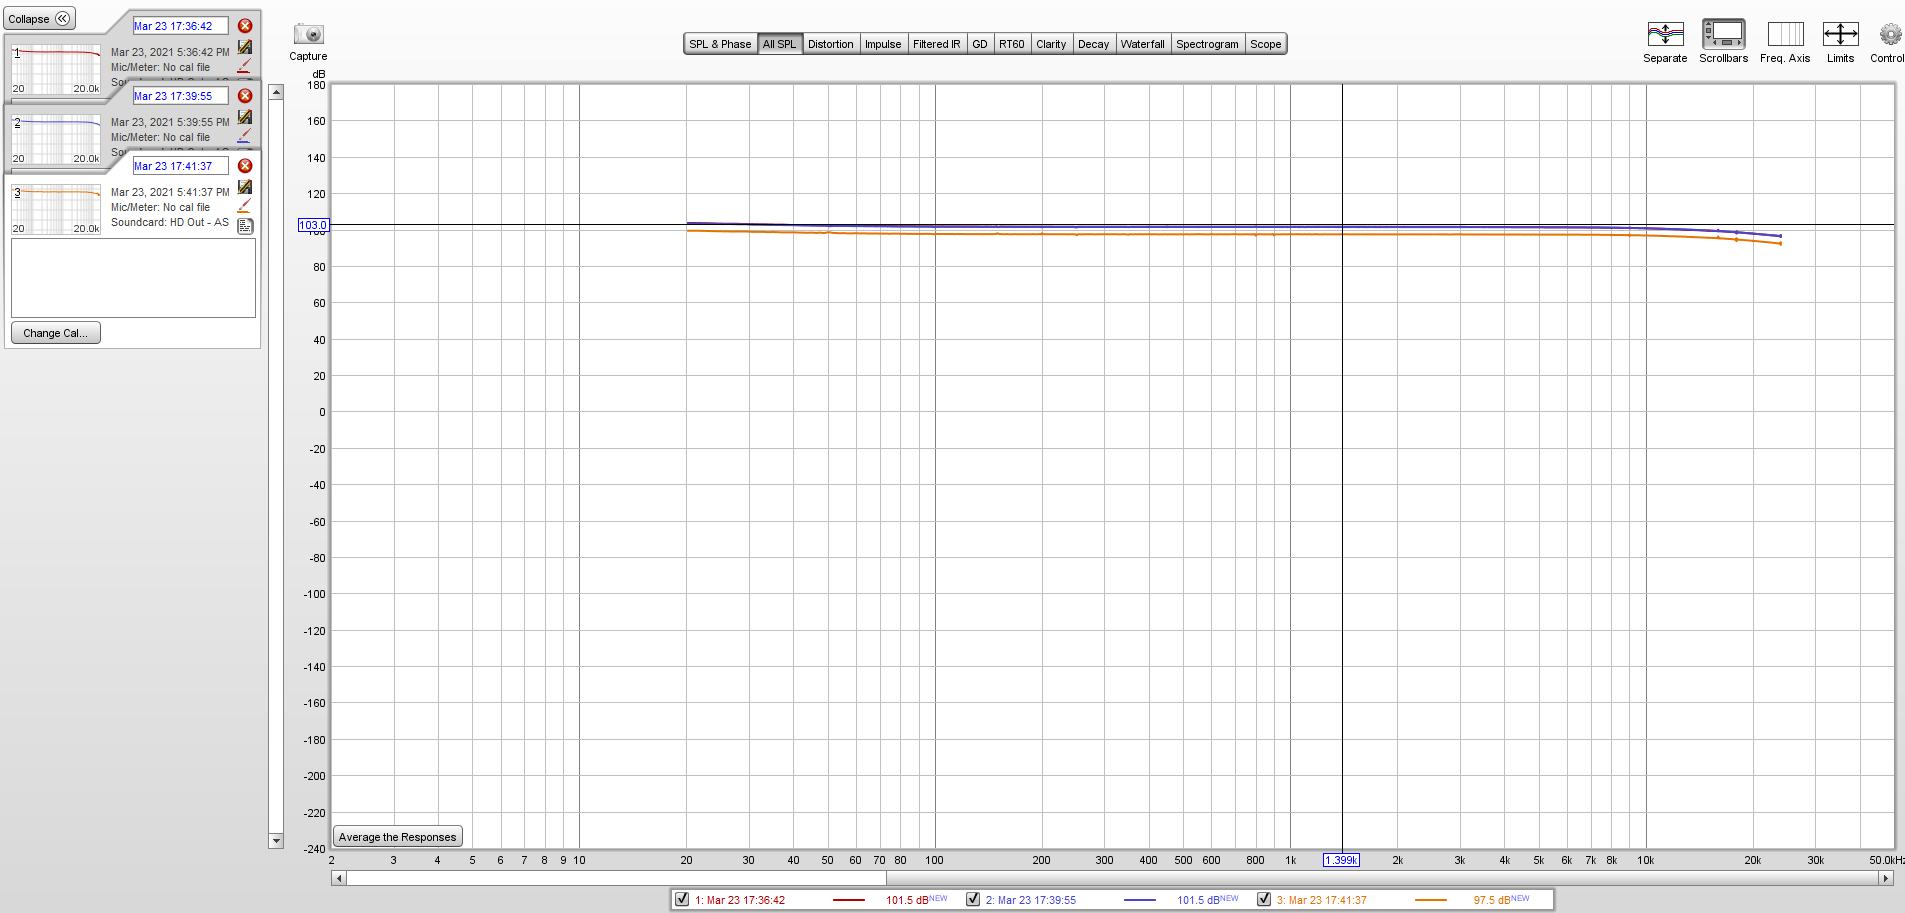This screenshot has width=1905, height=913.
Task: Edit the name field Mar 23 17:39:55
Action: pyautogui.click(x=181, y=96)
